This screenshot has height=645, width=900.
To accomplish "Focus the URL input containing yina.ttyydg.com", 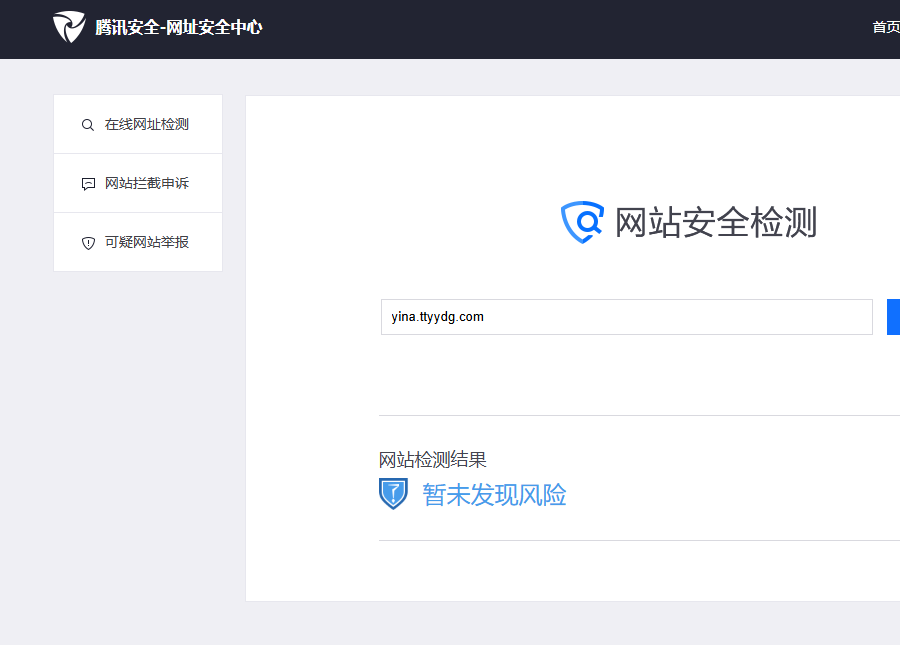I will click(627, 317).
